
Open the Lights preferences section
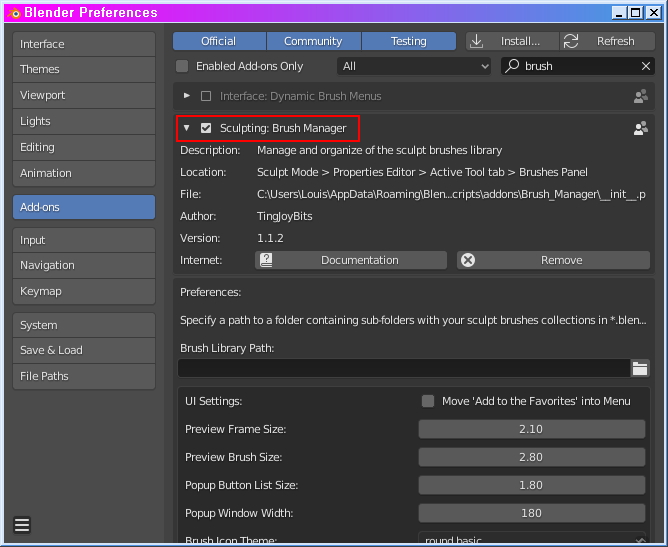point(84,121)
